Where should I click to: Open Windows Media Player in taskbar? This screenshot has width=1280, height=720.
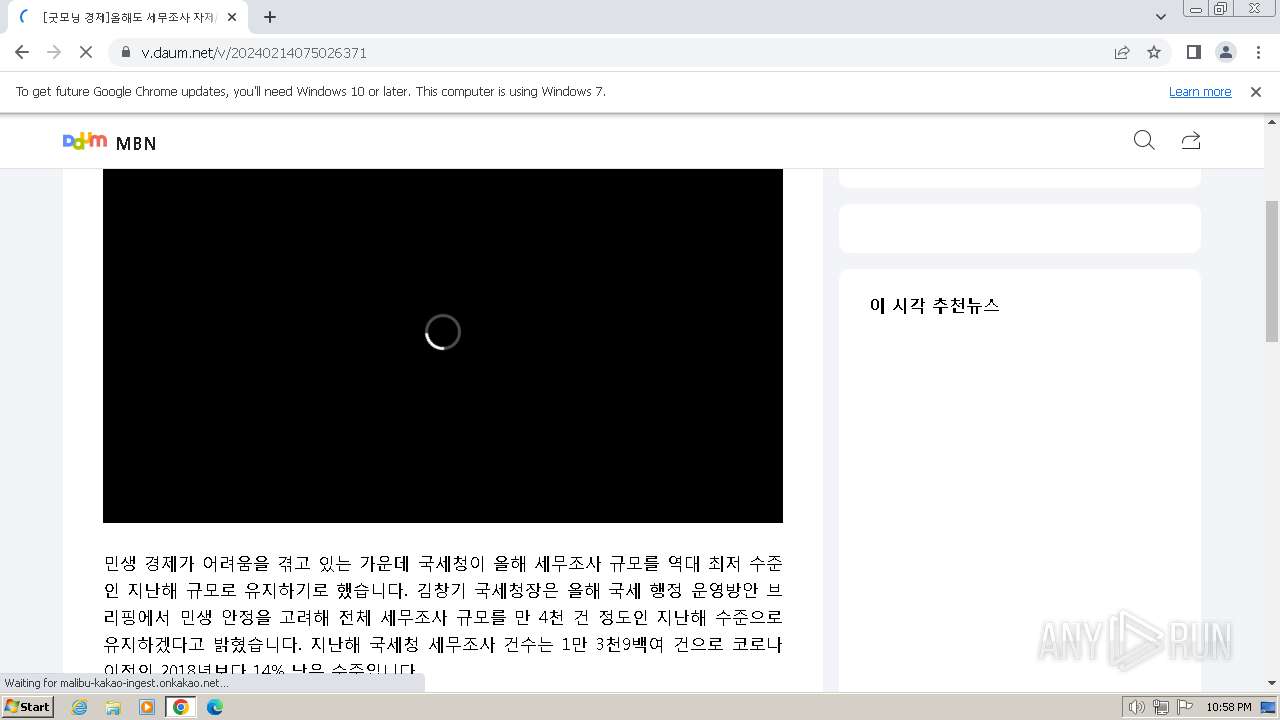point(147,707)
